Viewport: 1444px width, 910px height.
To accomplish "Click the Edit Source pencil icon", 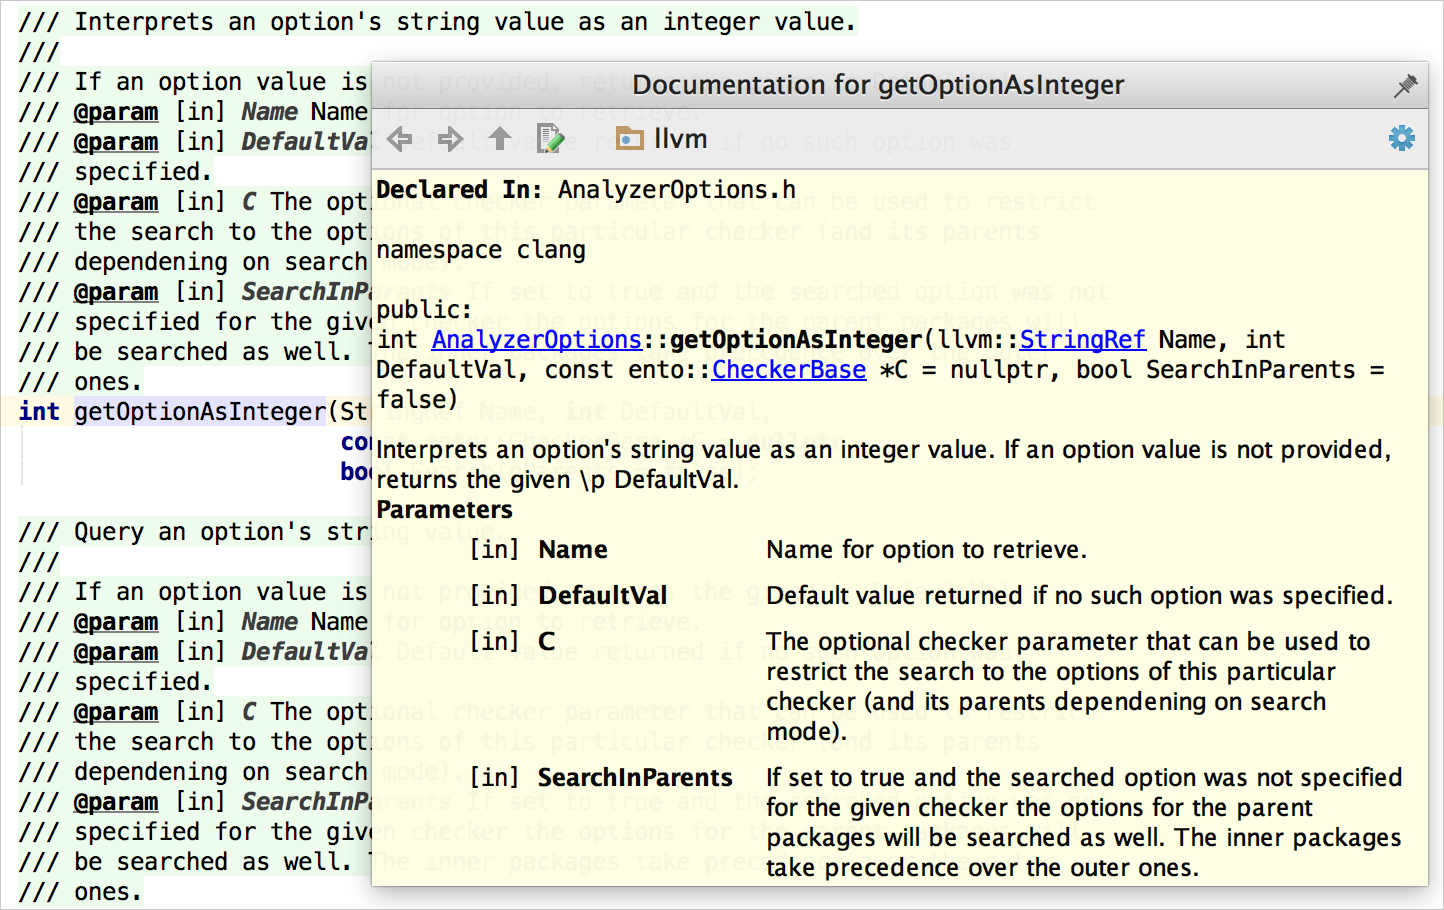I will 550,139.
